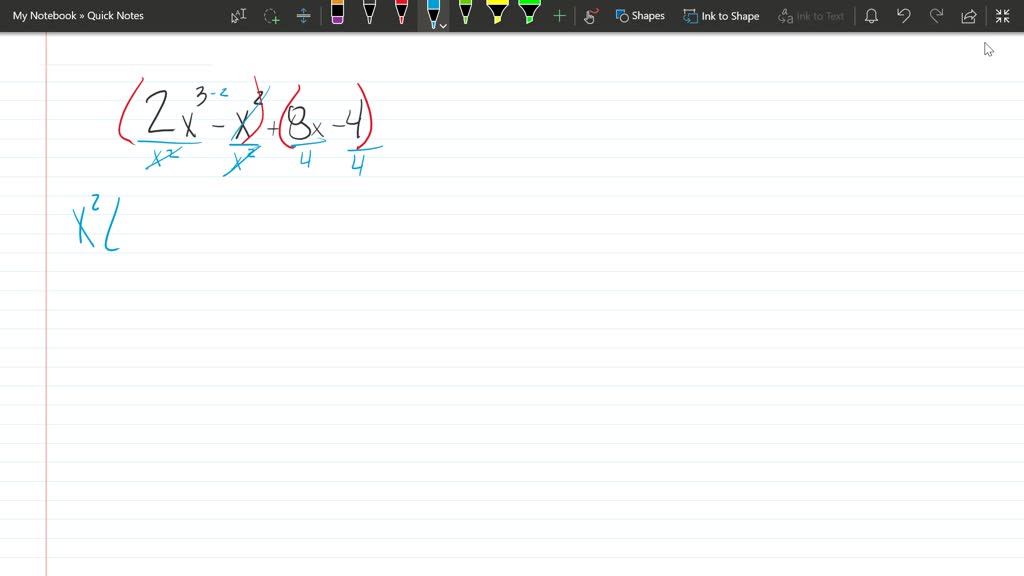Select the lasso select tool
Viewport: 1024px width, 576px height.
pyautogui.click(x=269, y=15)
